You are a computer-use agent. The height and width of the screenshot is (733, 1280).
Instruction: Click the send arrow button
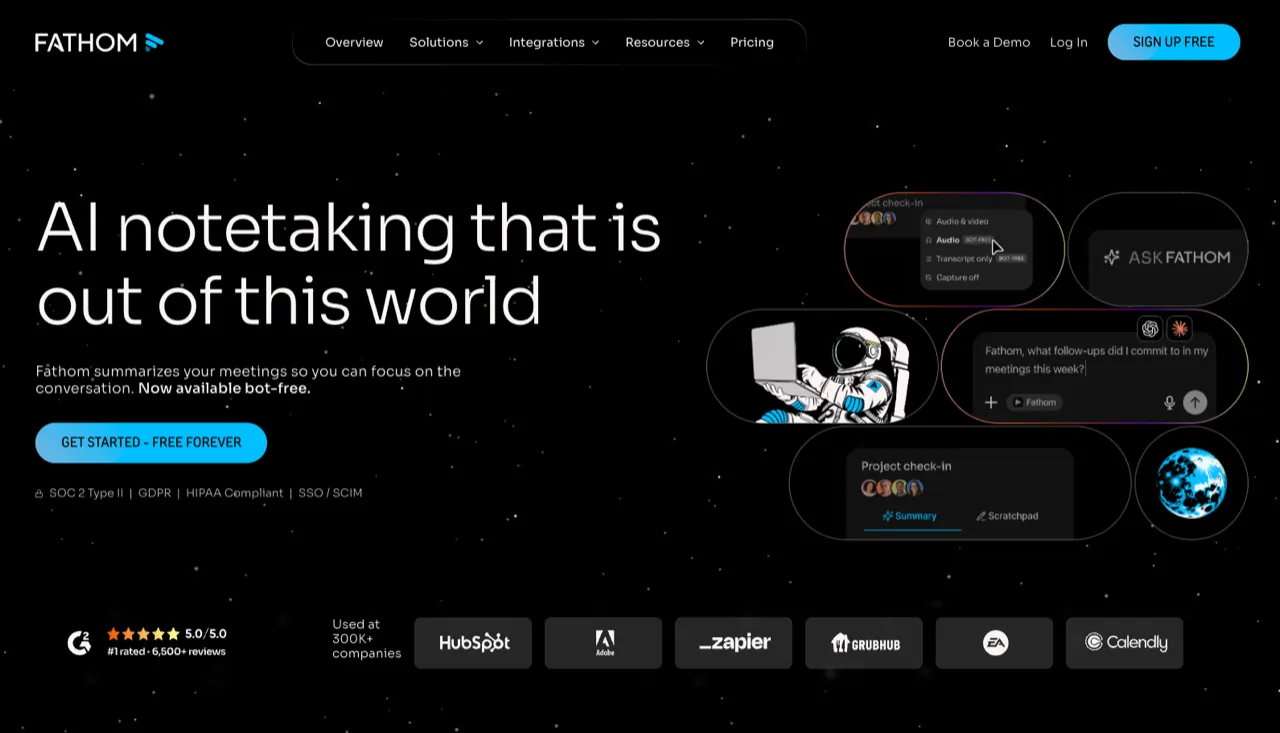[1195, 402]
